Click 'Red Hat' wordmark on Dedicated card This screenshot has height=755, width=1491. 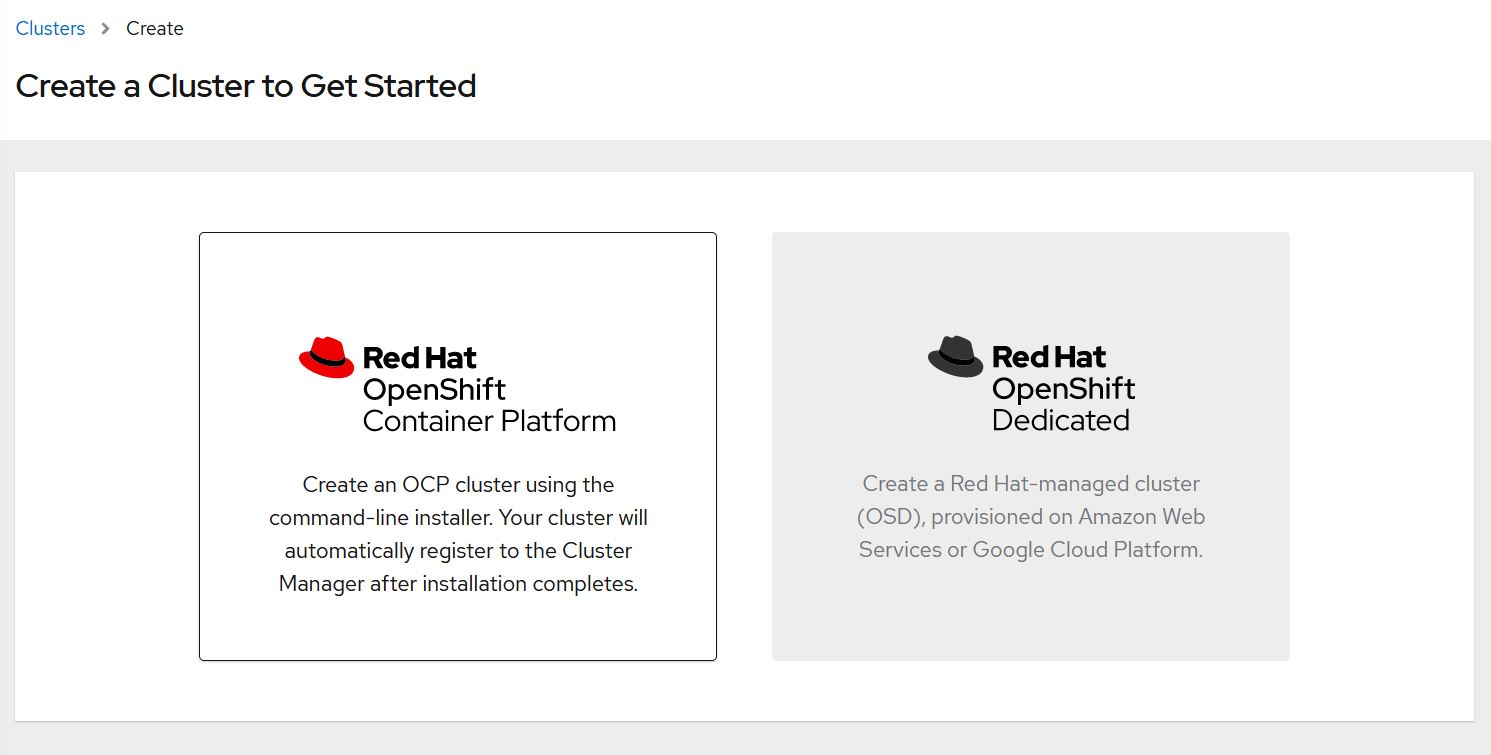tap(1048, 357)
